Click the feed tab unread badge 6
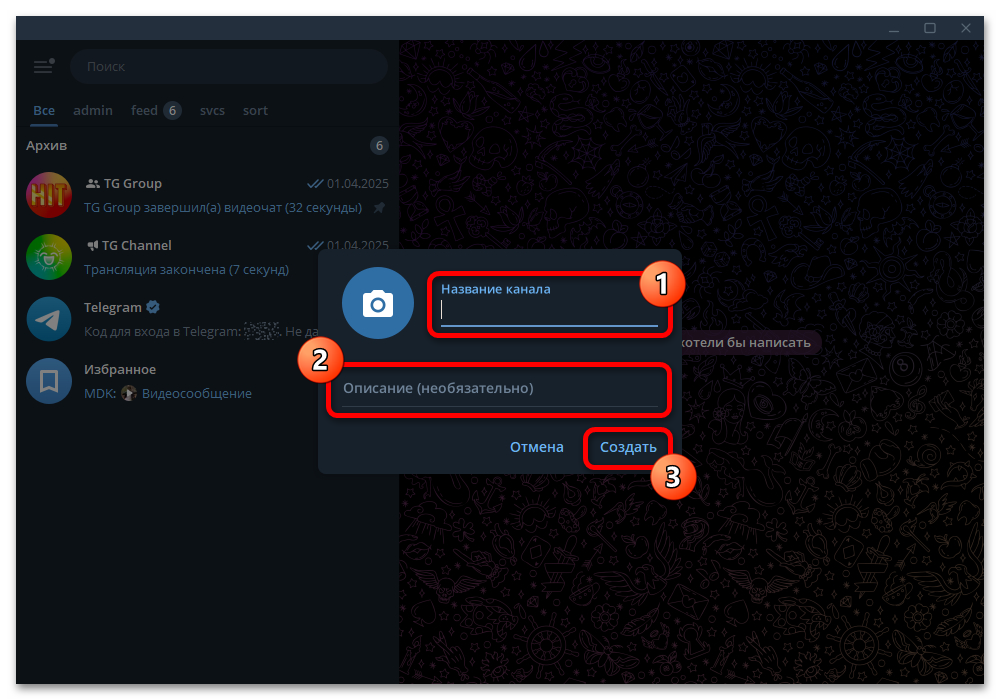Viewport: 1000px width, 700px height. (x=172, y=110)
